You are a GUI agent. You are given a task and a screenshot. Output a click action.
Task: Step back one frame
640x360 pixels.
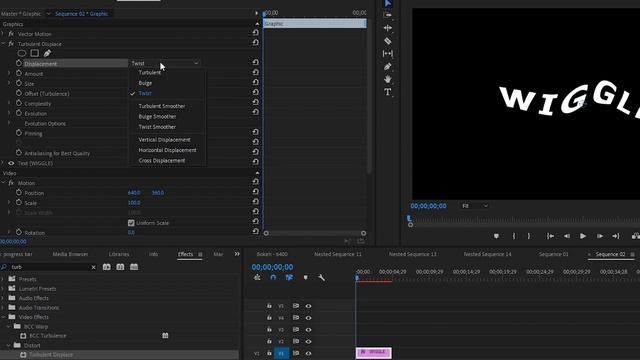tap(567, 236)
